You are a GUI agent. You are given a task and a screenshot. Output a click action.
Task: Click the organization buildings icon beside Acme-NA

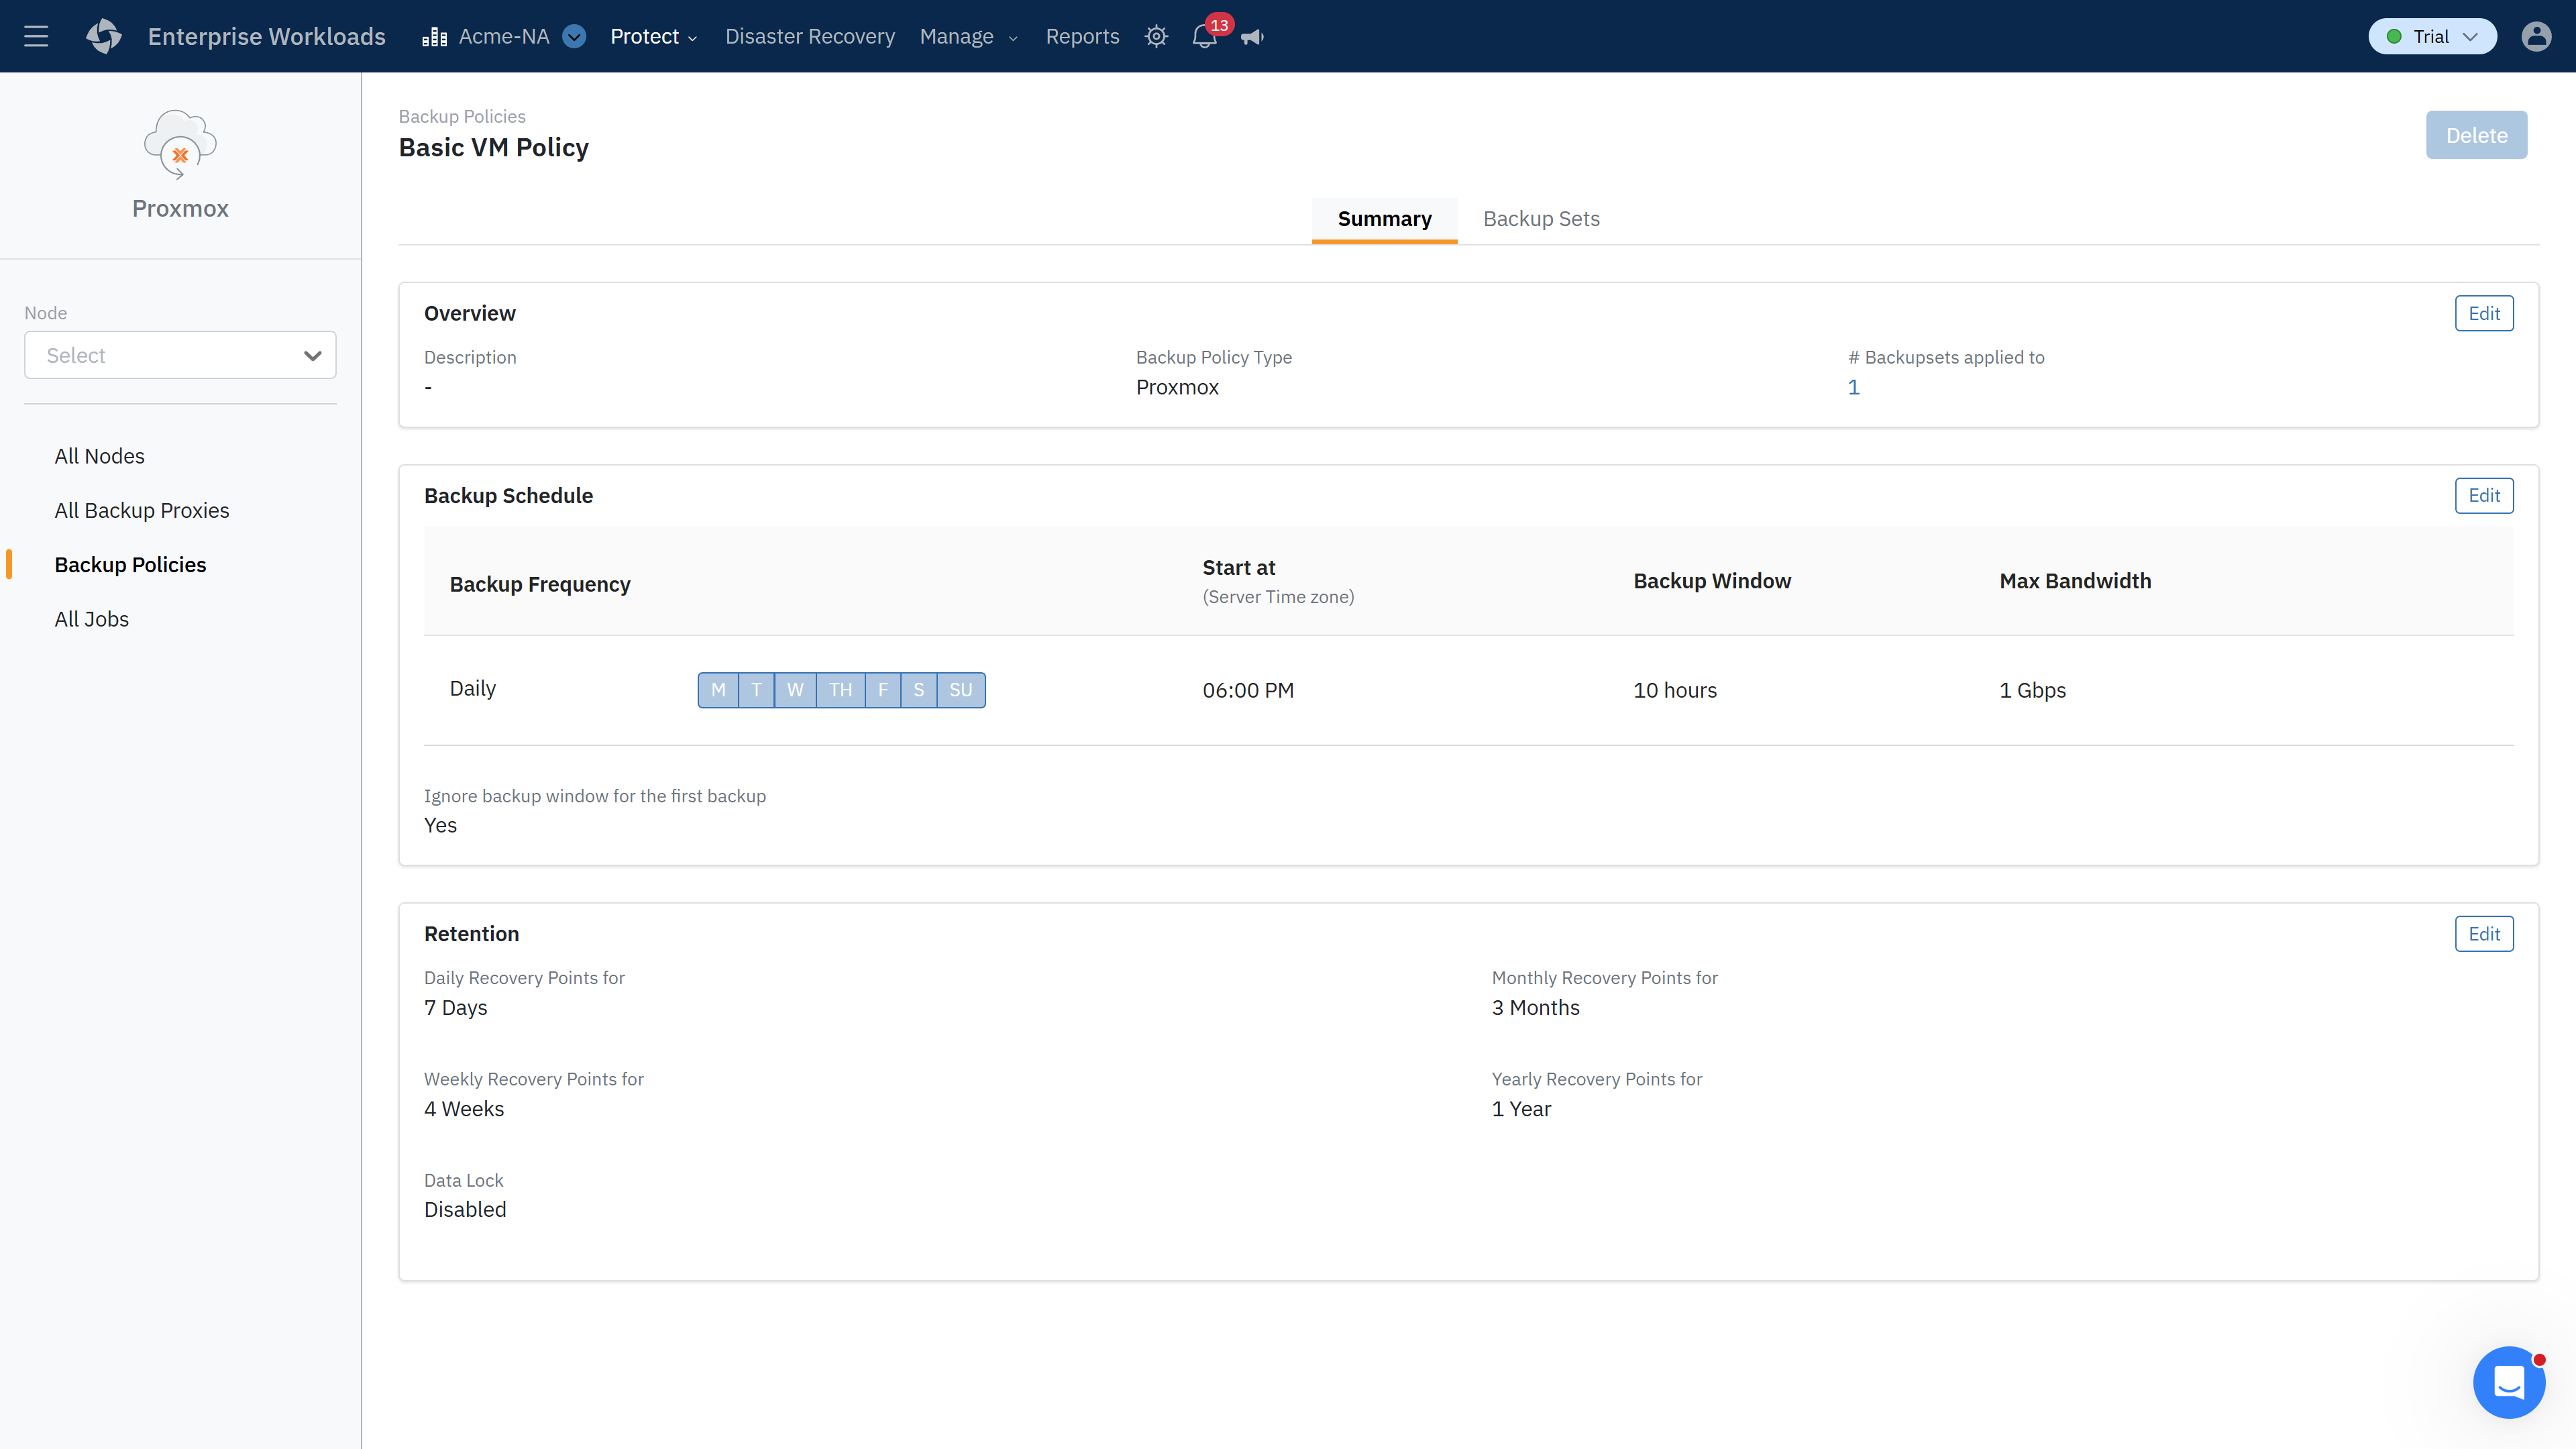(434, 37)
